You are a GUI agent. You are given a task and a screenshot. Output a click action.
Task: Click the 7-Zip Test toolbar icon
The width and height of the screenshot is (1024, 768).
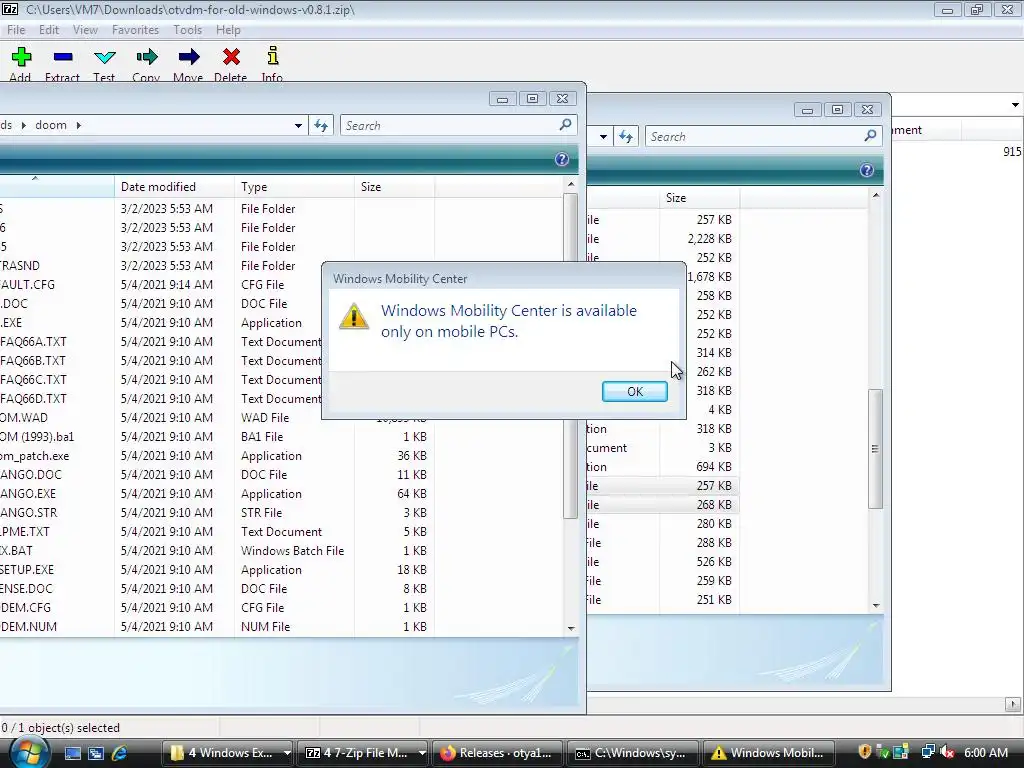(x=104, y=57)
